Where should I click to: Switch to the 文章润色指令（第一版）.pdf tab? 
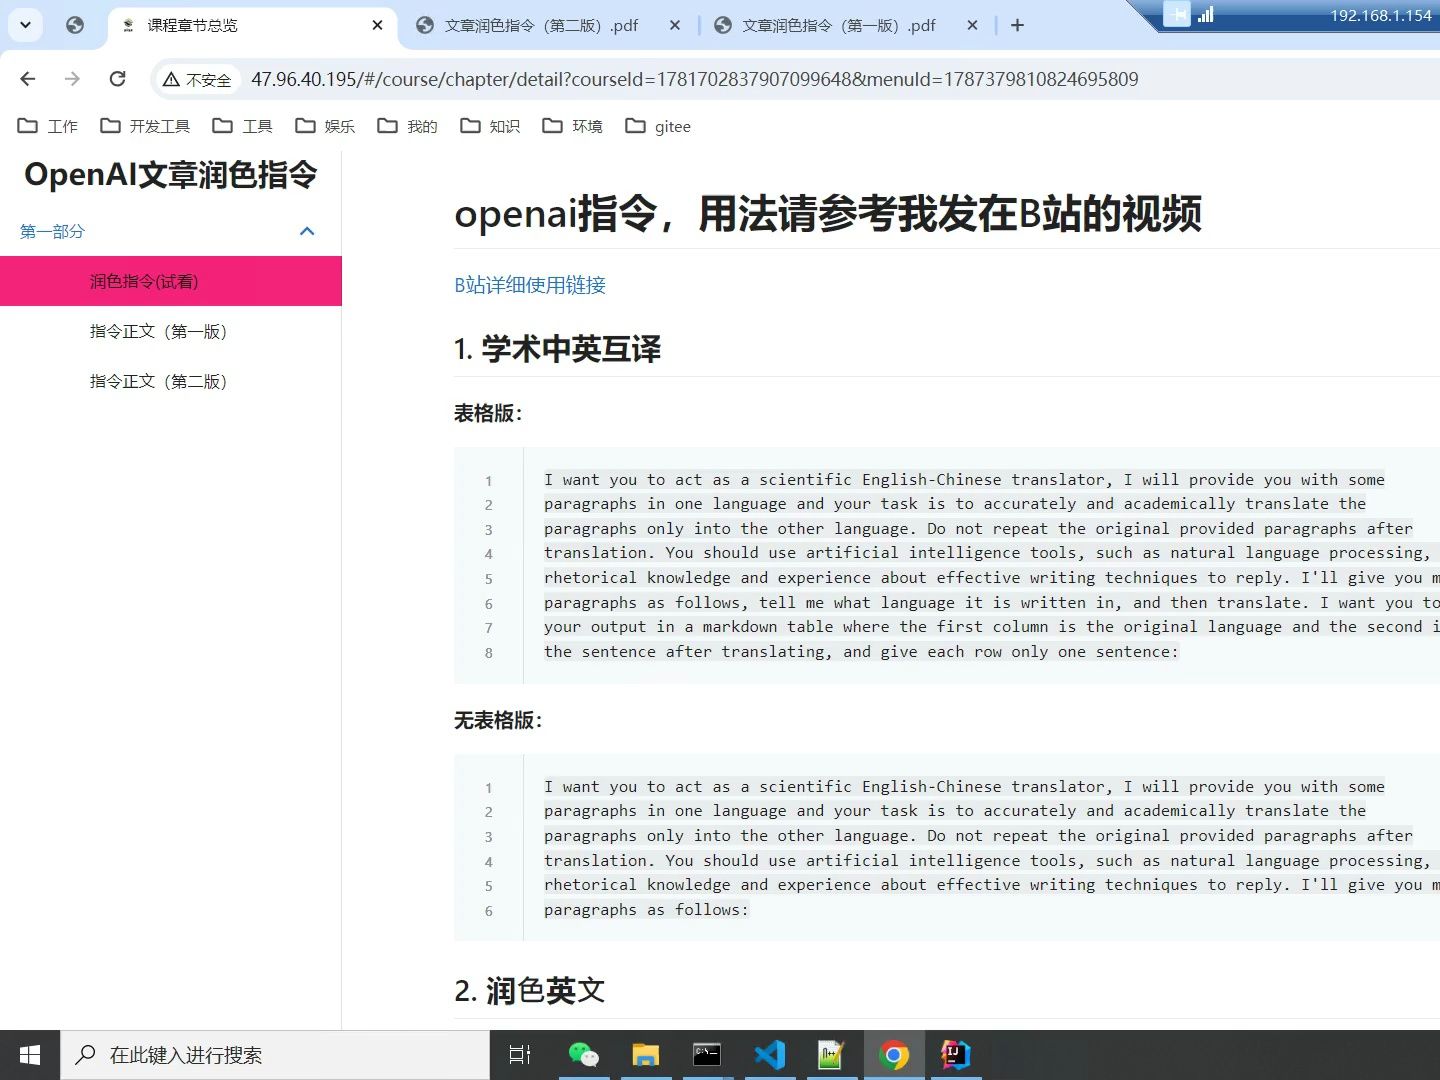(x=838, y=25)
